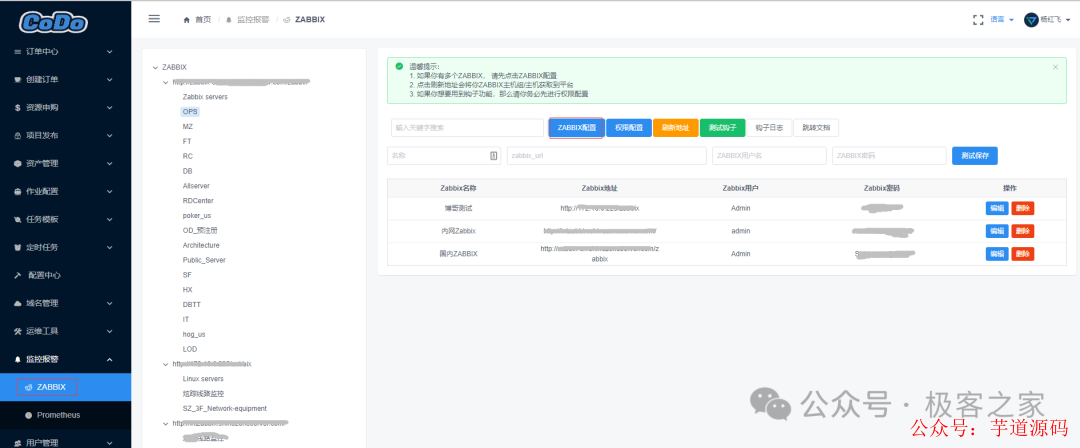Expand the 资产管理 menu chevron

pos(110,163)
